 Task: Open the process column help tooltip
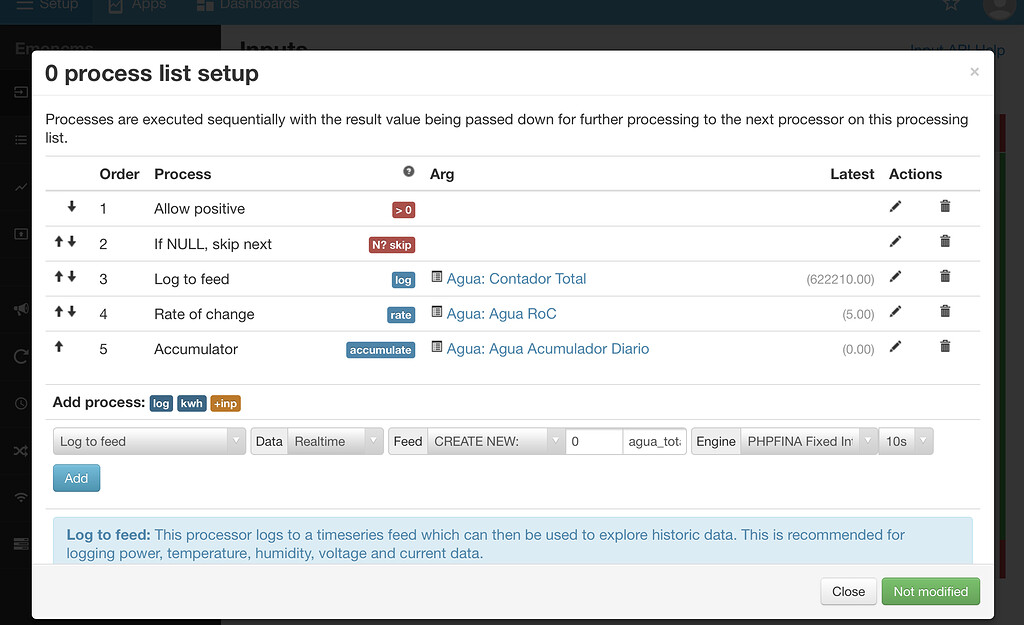point(409,173)
